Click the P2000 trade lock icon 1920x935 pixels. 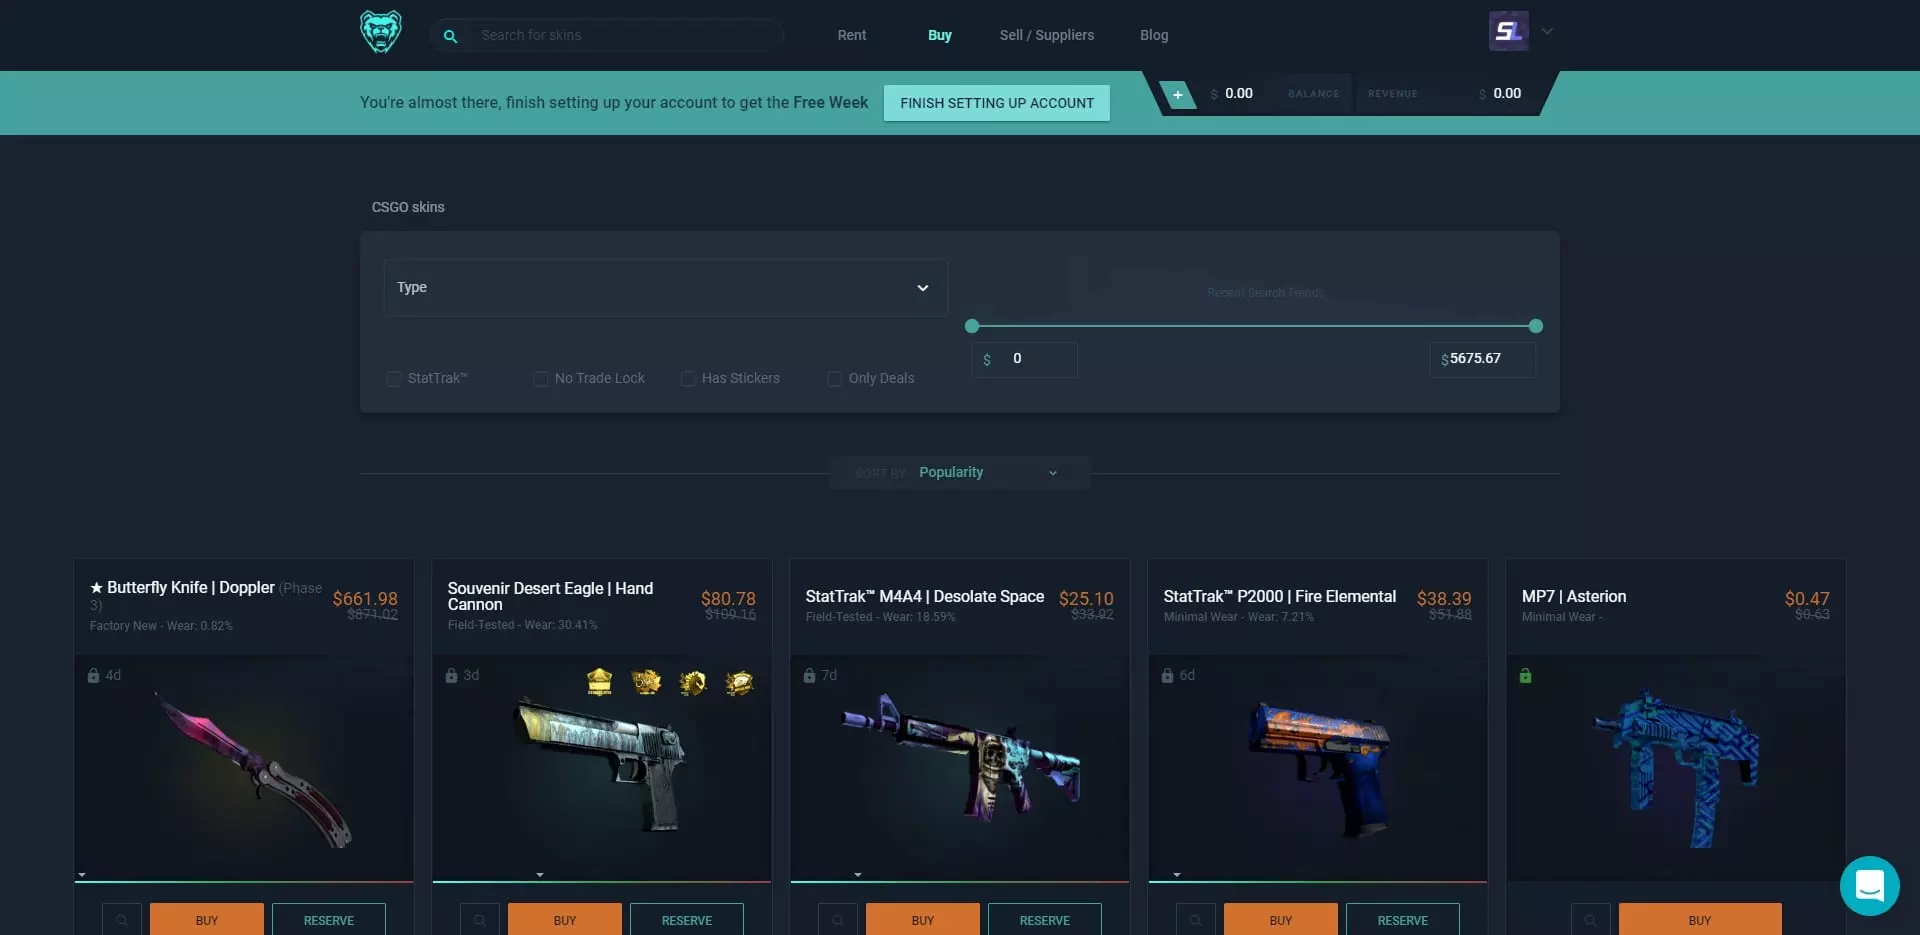[1167, 676]
